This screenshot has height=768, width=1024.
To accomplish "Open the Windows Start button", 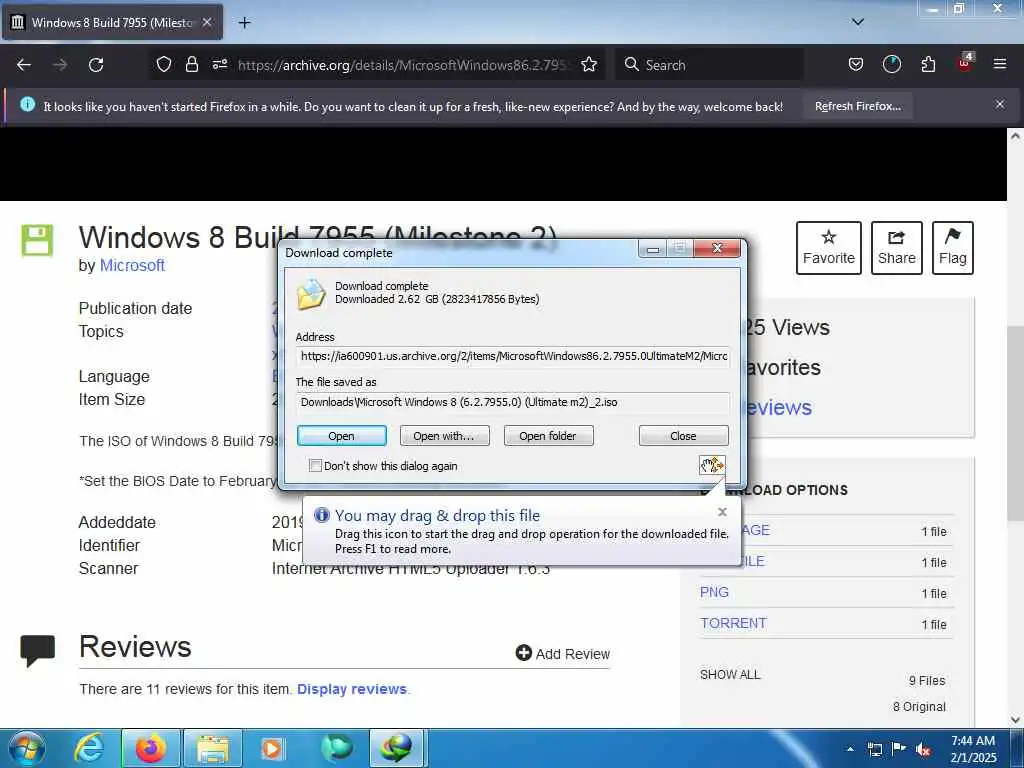I will click(x=27, y=748).
